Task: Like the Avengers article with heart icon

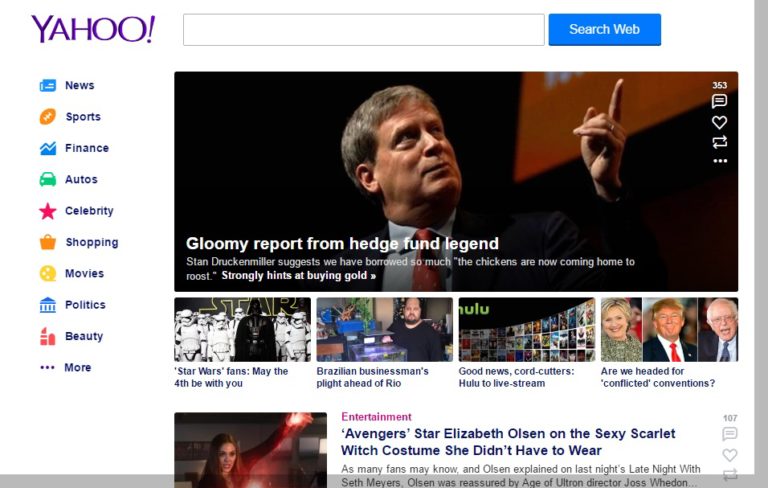Action: point(730,455)
